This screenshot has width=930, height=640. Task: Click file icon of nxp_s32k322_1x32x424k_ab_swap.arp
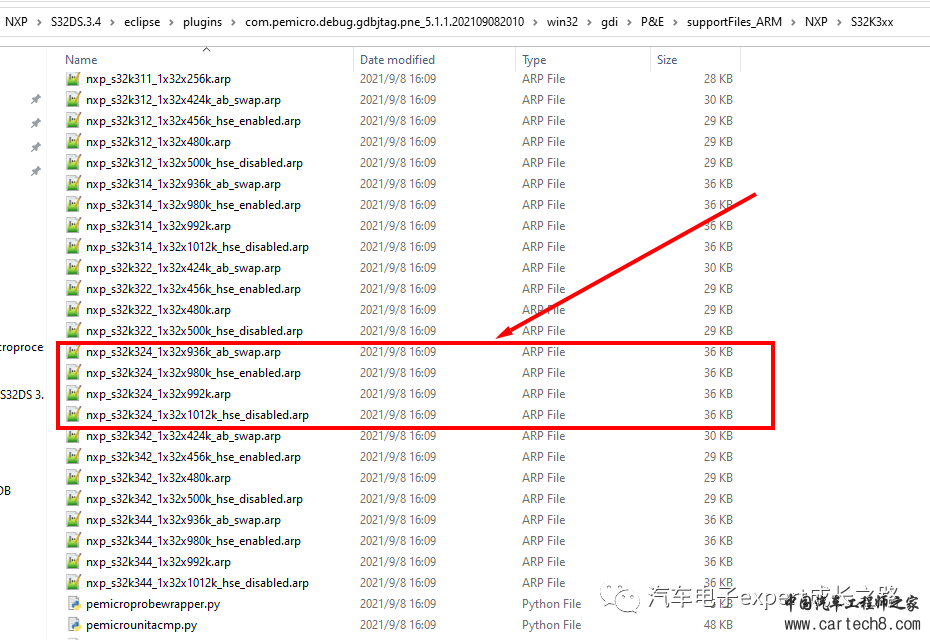74,268
